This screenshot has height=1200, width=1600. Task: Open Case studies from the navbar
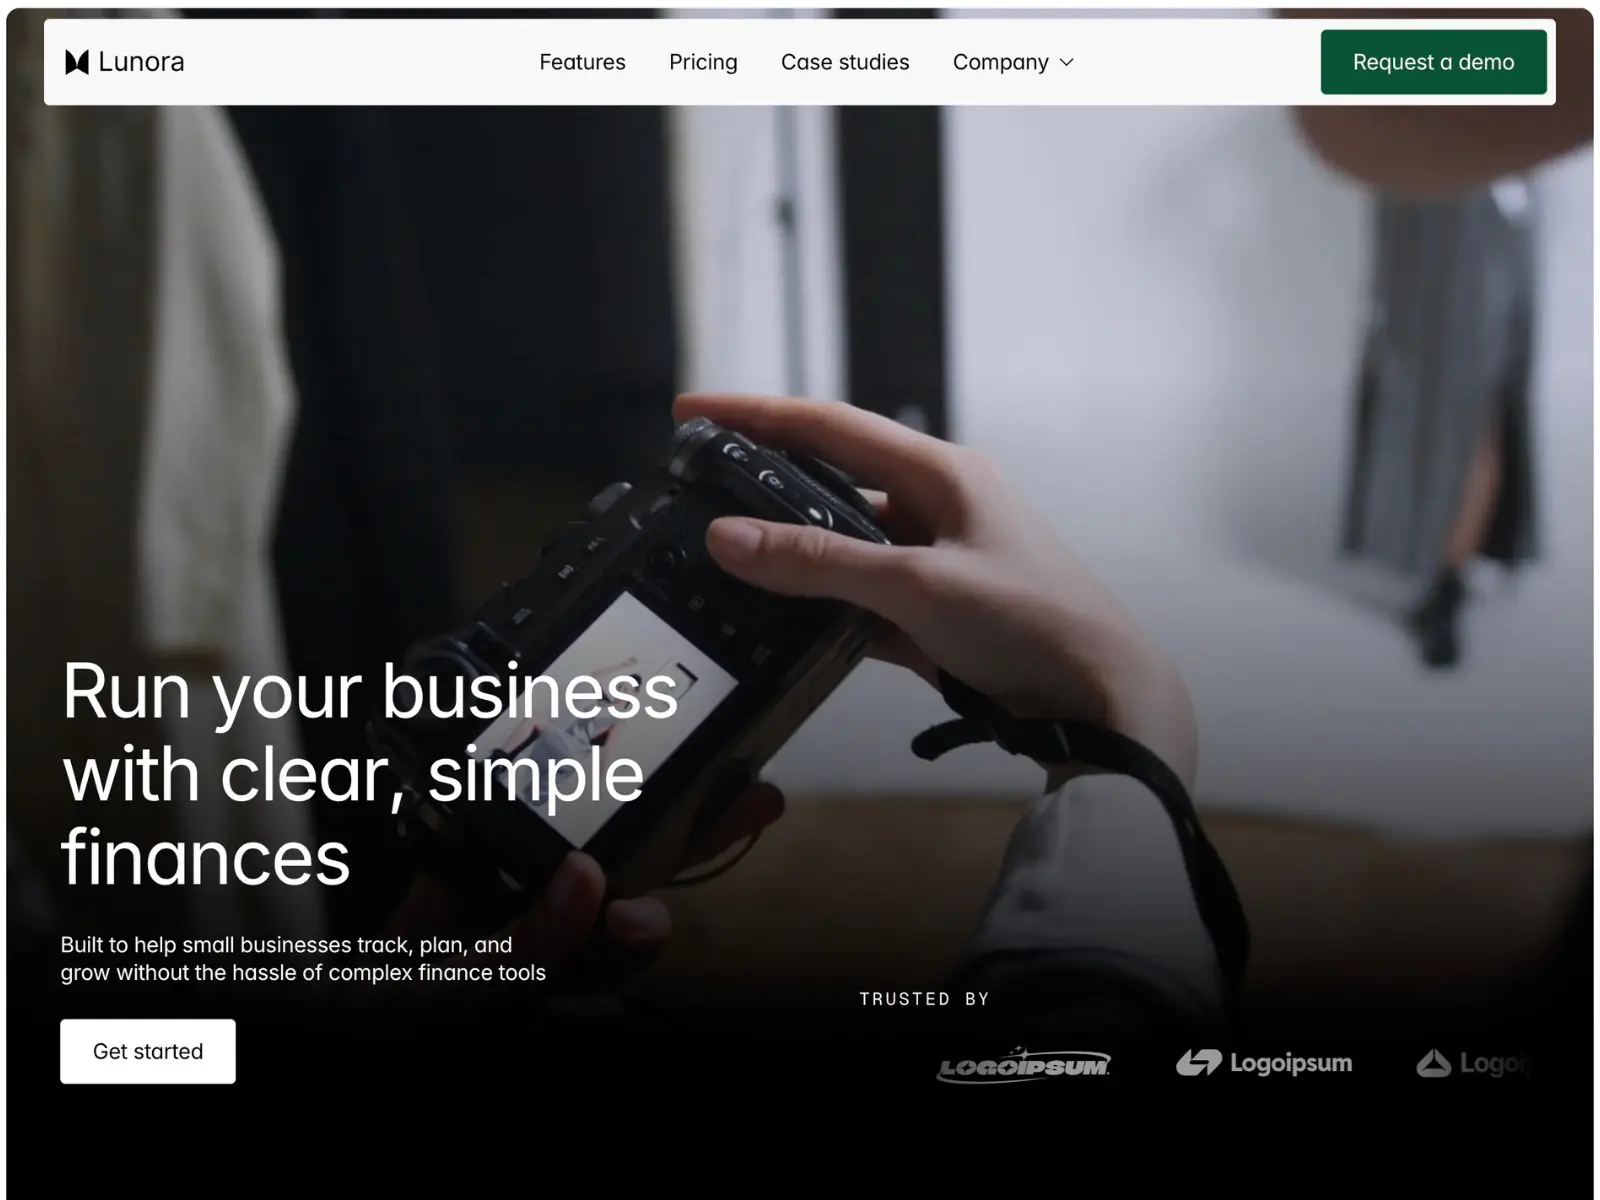coord(845,62)
